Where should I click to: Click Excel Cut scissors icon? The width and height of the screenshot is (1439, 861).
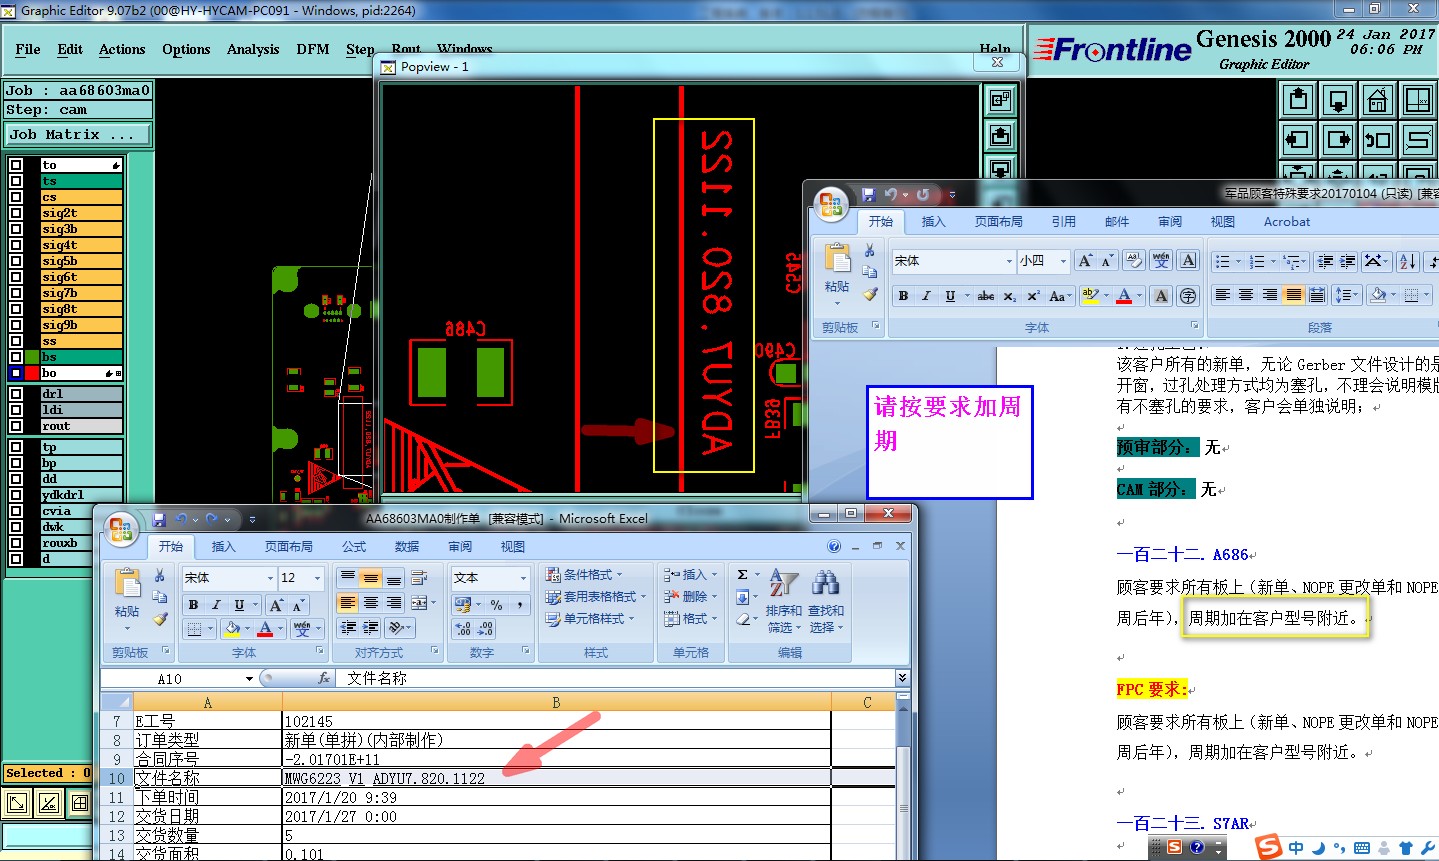click(159, 576)
